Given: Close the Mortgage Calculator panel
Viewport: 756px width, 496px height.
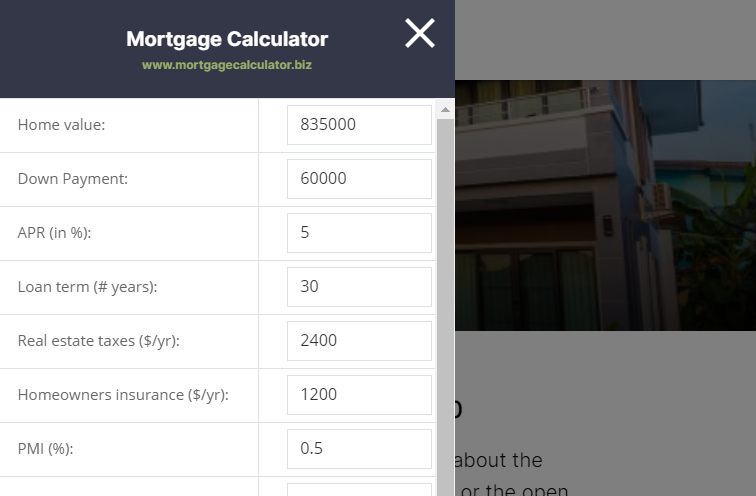Looking at the screenshot, I should point(419,33).
